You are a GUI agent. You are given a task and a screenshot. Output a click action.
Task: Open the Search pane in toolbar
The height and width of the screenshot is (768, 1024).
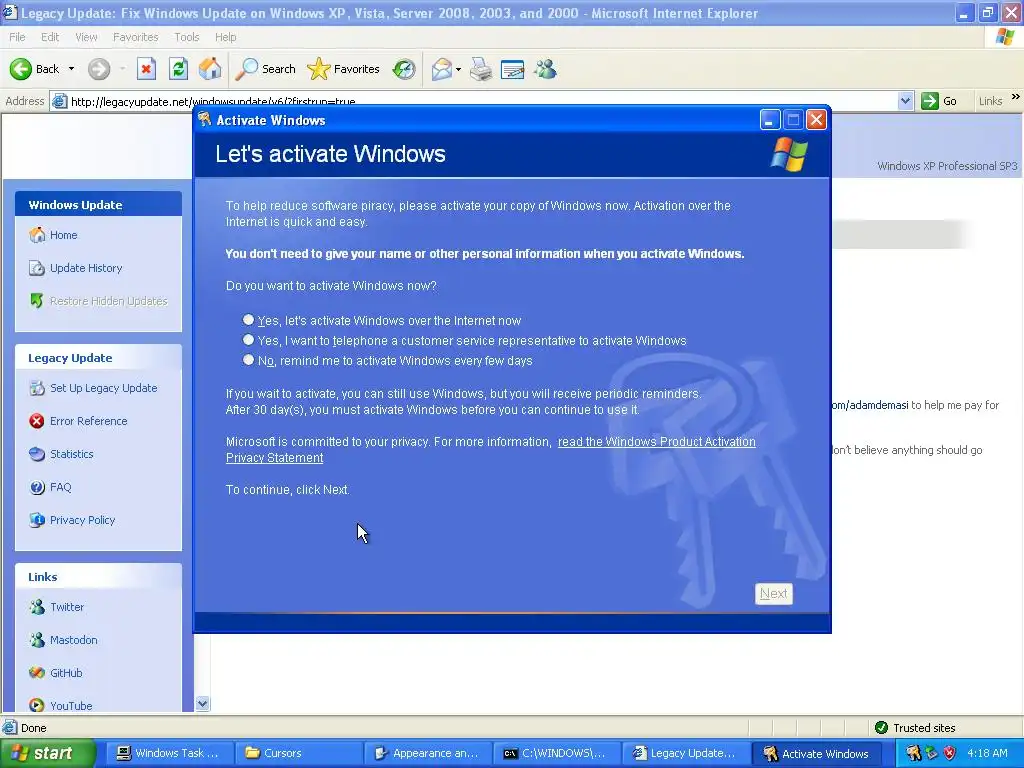tap(266, 69)
